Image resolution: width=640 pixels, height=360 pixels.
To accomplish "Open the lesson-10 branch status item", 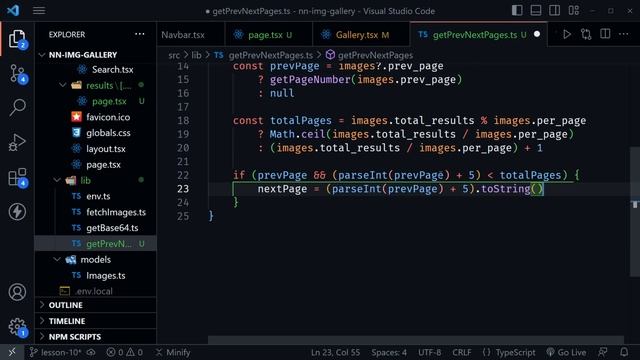I will [x=56, y=352].
